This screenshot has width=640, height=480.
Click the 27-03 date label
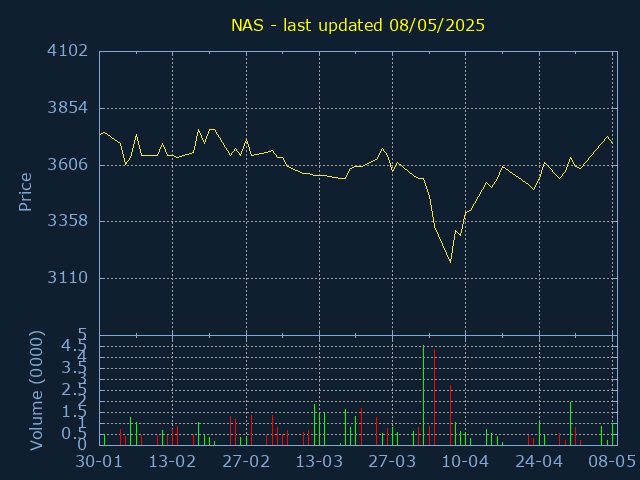coord(392,462)
